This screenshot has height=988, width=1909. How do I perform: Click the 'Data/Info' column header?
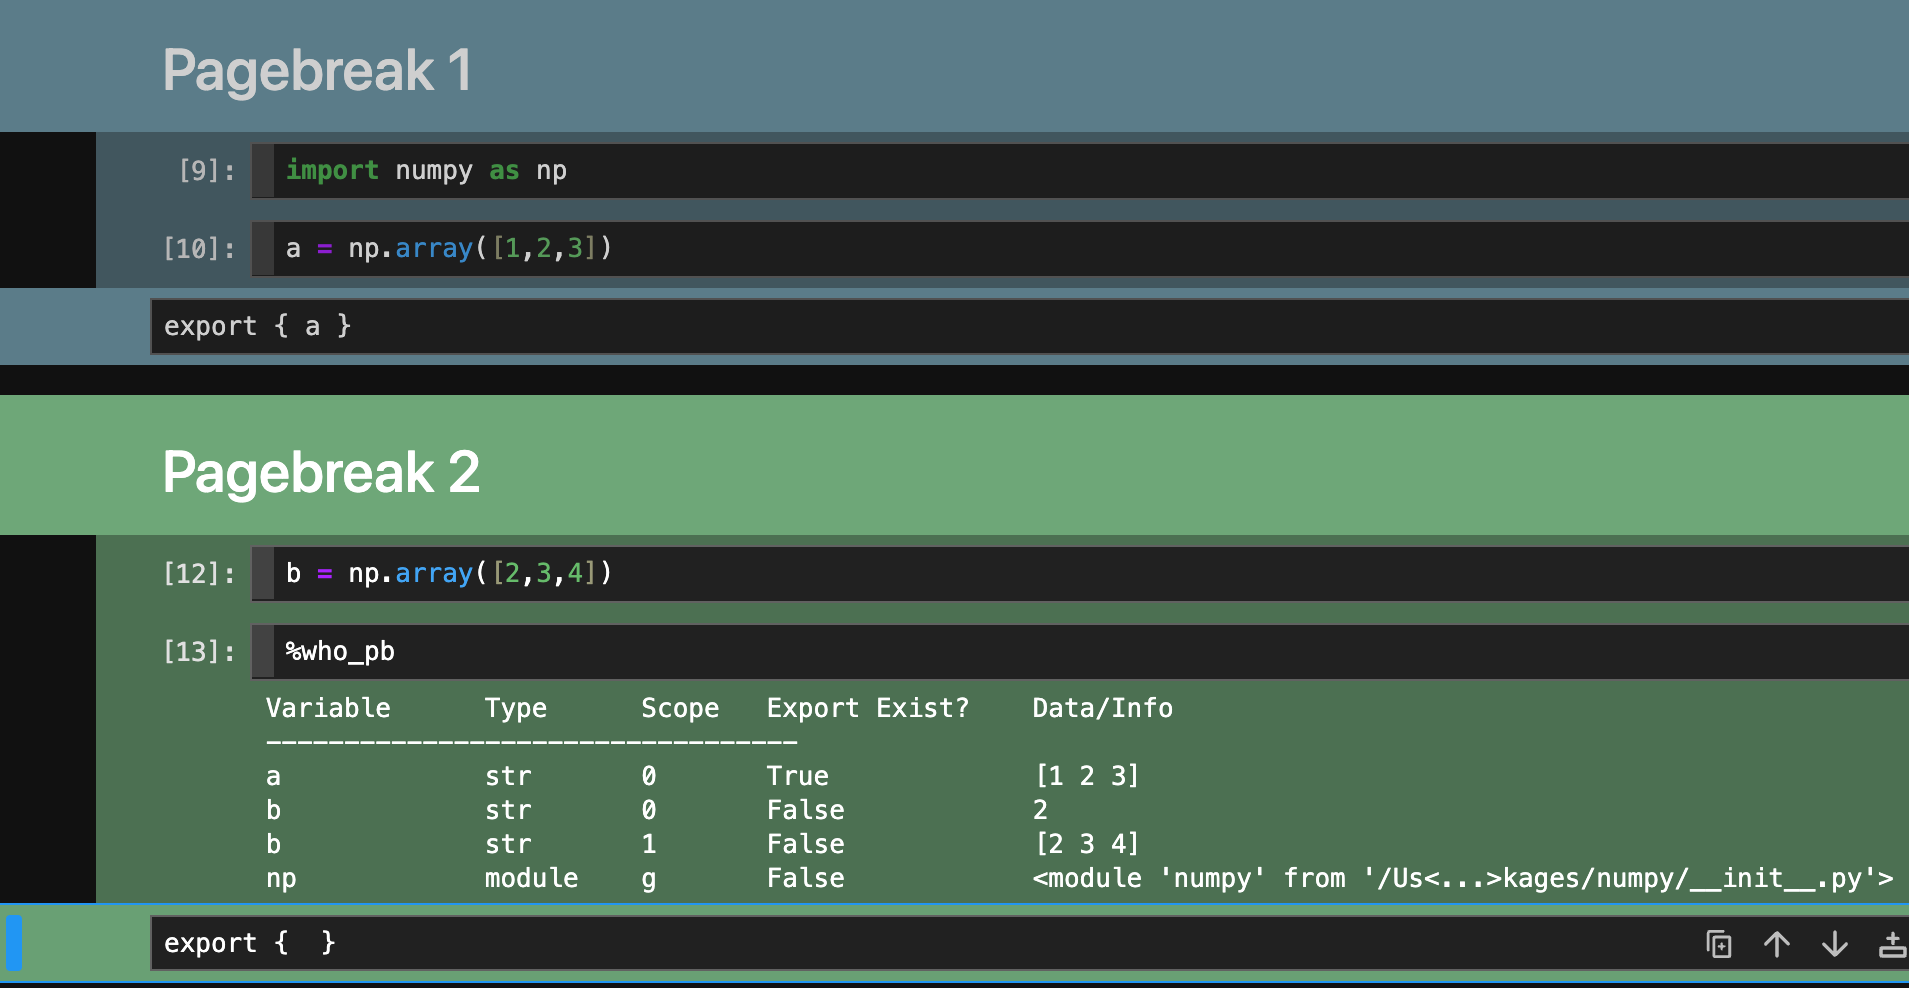click(x=1102, y=708)
